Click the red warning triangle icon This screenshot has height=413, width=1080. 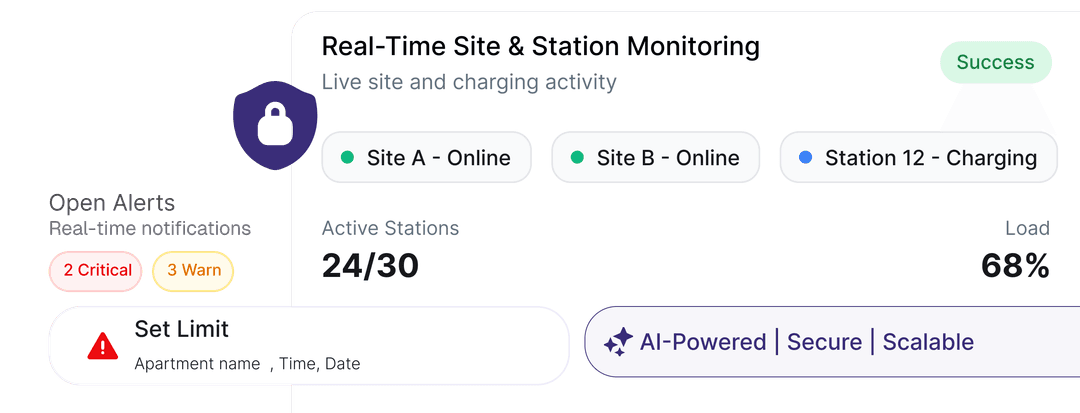[x=103, y=346]
